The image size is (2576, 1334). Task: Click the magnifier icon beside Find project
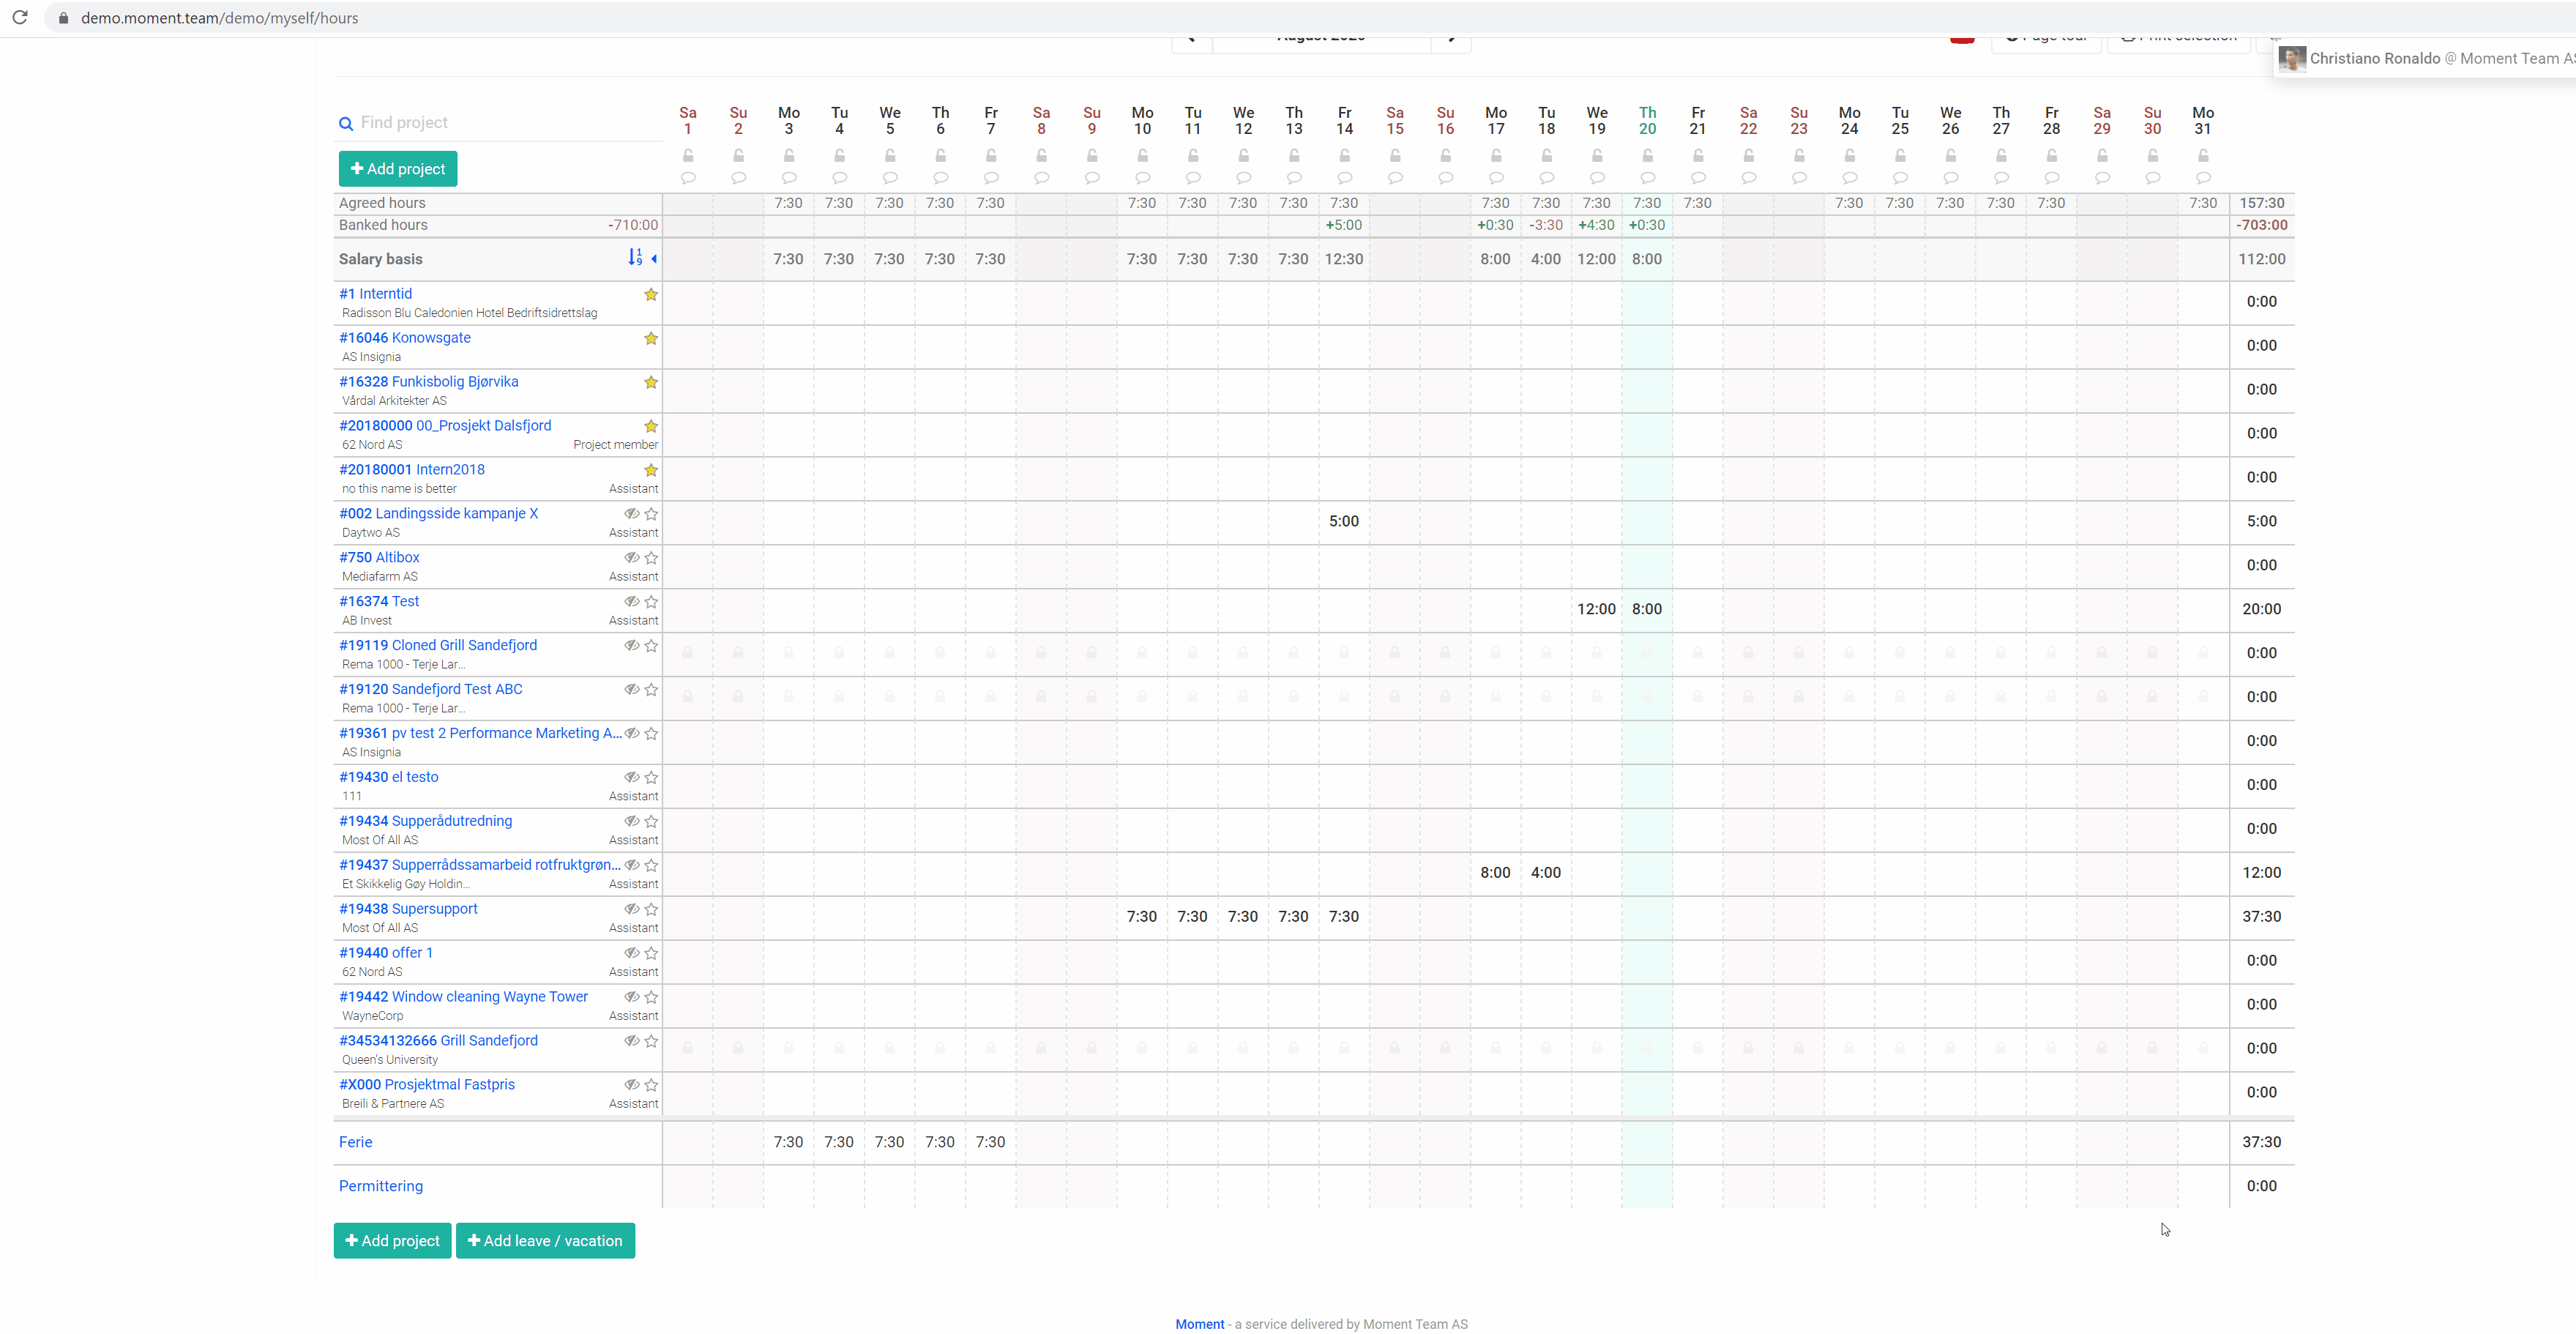click(346, 124)
